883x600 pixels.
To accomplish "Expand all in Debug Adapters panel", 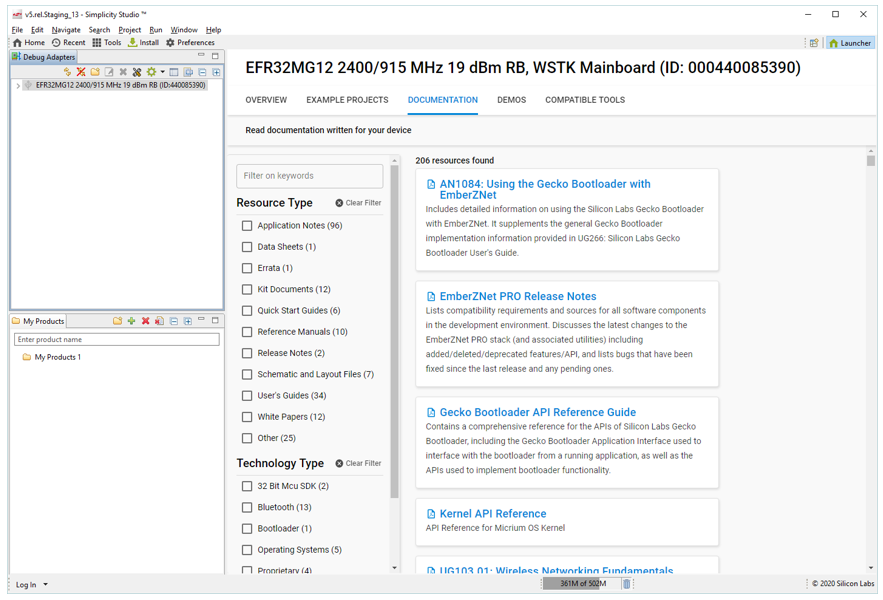I will (216, 72).
